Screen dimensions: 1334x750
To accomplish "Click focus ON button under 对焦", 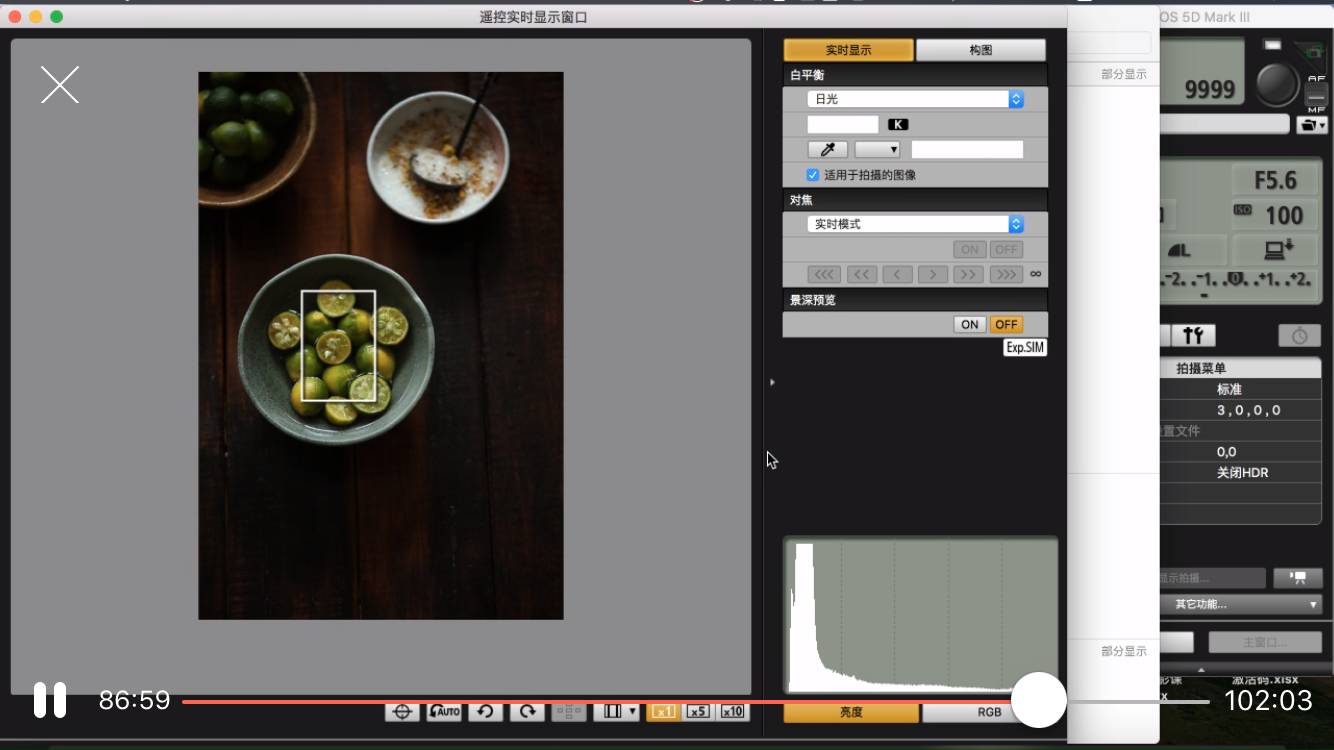I will pyautogui.click(x=970, y=250).
